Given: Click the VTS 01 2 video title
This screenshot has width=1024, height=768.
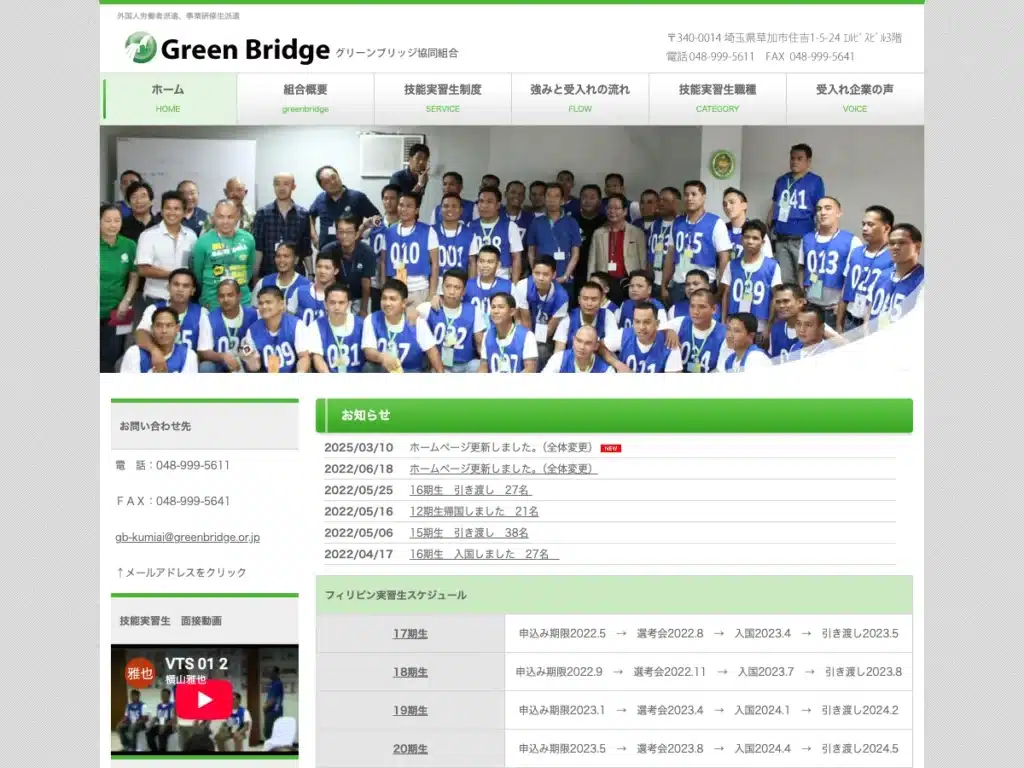Looking at the screenshot, I should pos(197,664).
